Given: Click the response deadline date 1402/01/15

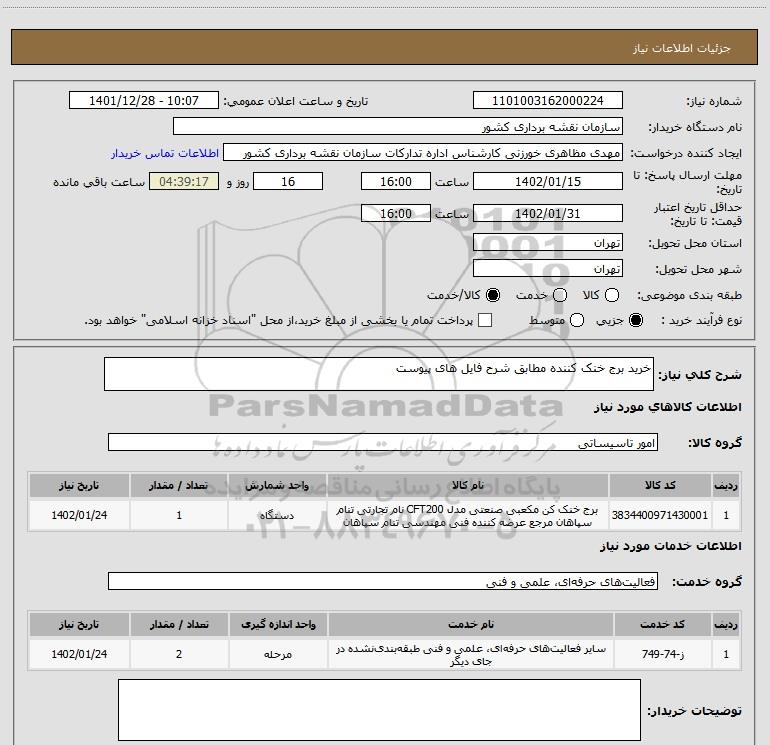Looking at the screenshot, I should (x=548, y=181).
